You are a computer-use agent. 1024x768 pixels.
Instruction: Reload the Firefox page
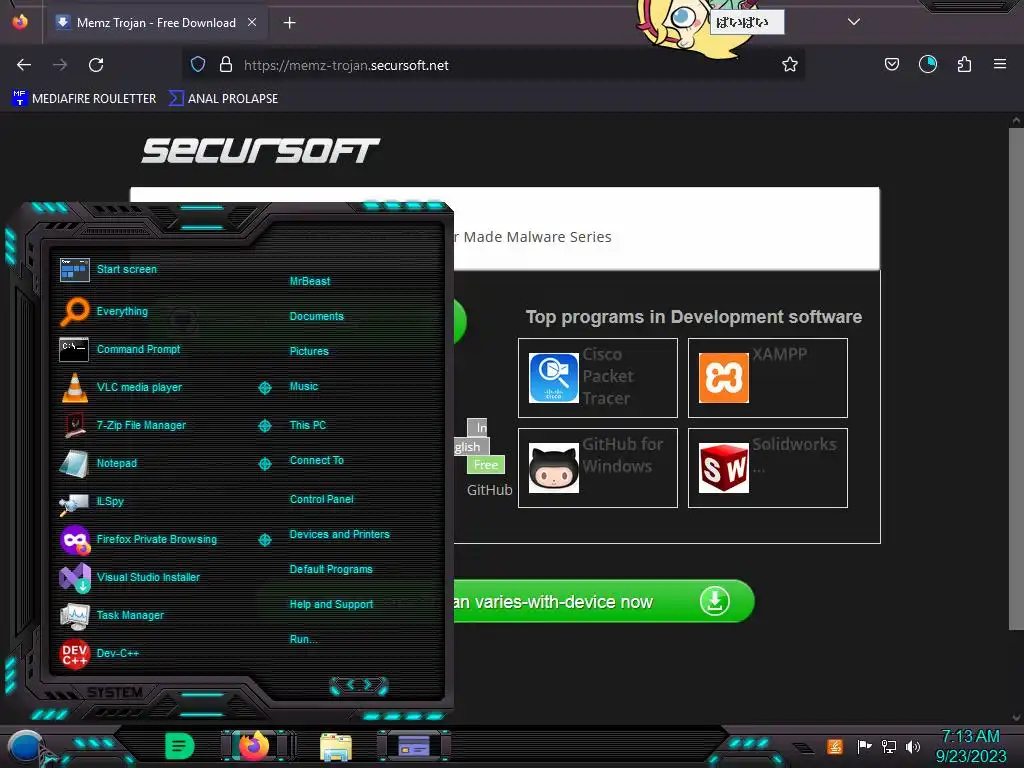(x=96, y=65)
